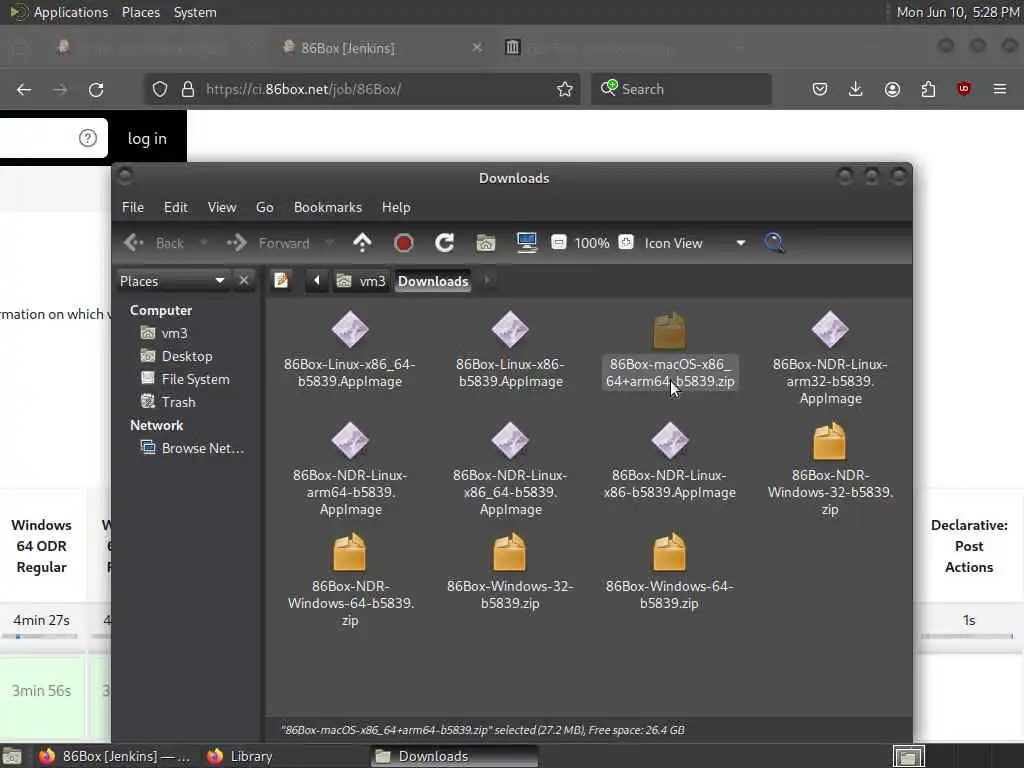The width and height of the screenshot is (1024, 768).
Task: Open the Applications menu in top panel
Action: tap(71, 12)
